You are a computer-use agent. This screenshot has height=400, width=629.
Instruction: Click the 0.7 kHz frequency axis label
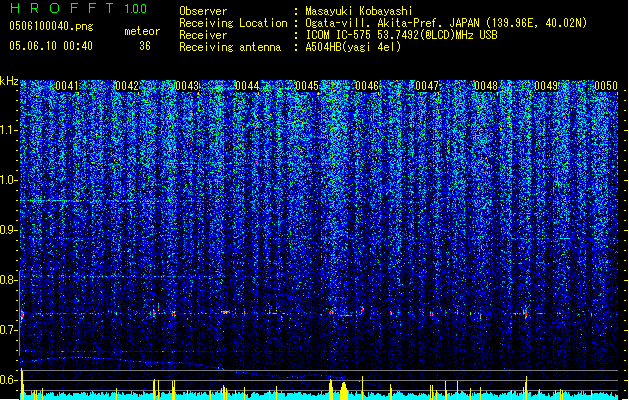(8, 330)
